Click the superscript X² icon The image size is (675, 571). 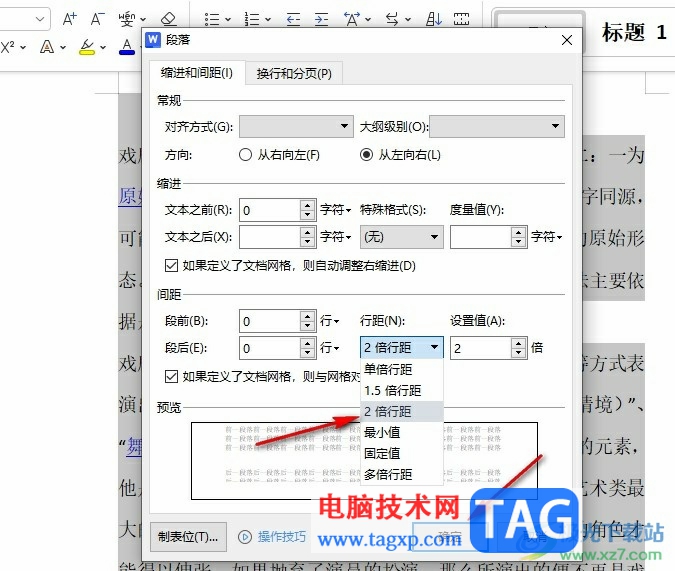point(7,47)
